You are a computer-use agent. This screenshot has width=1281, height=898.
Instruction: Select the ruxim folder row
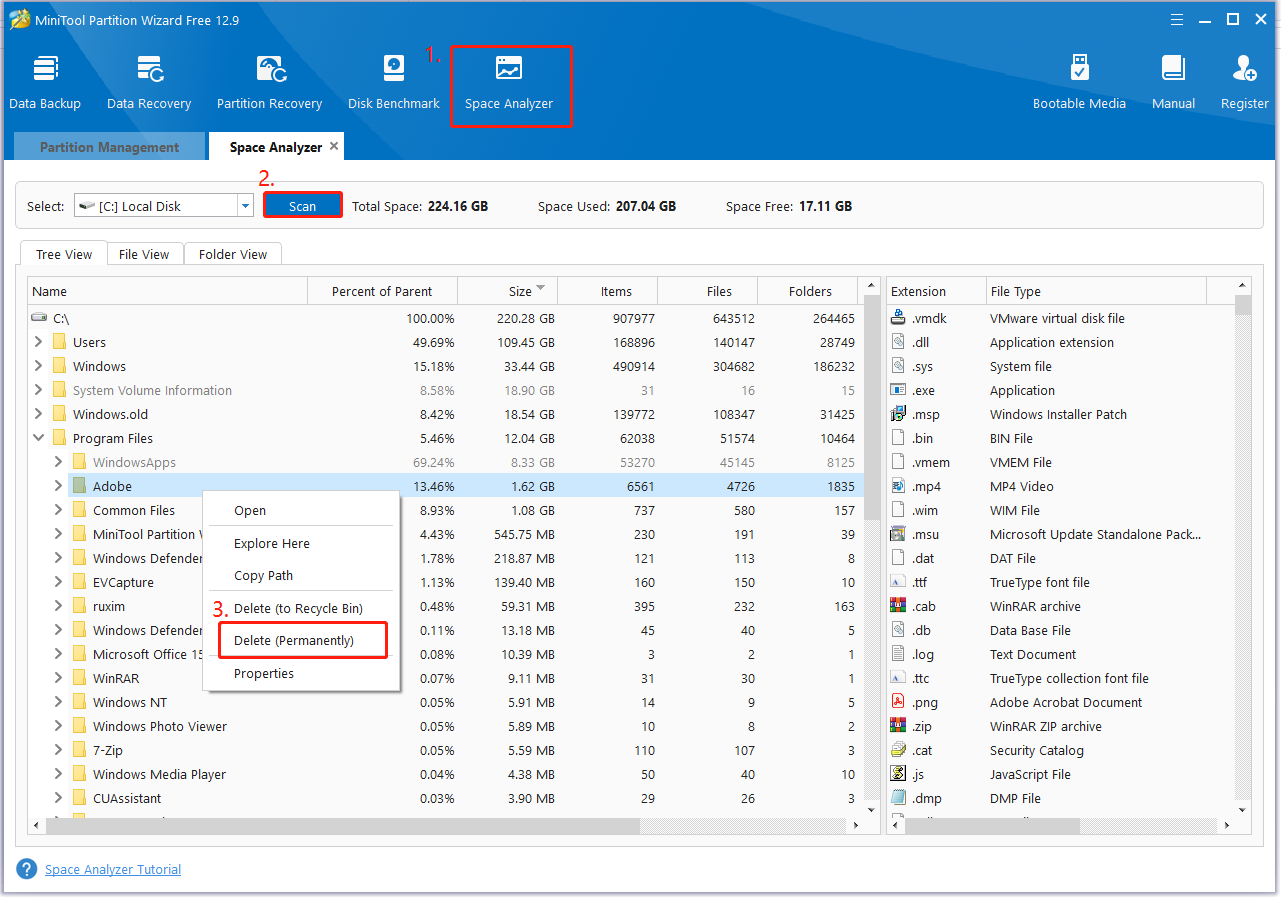pyautogui.click(x=445, y=606)
